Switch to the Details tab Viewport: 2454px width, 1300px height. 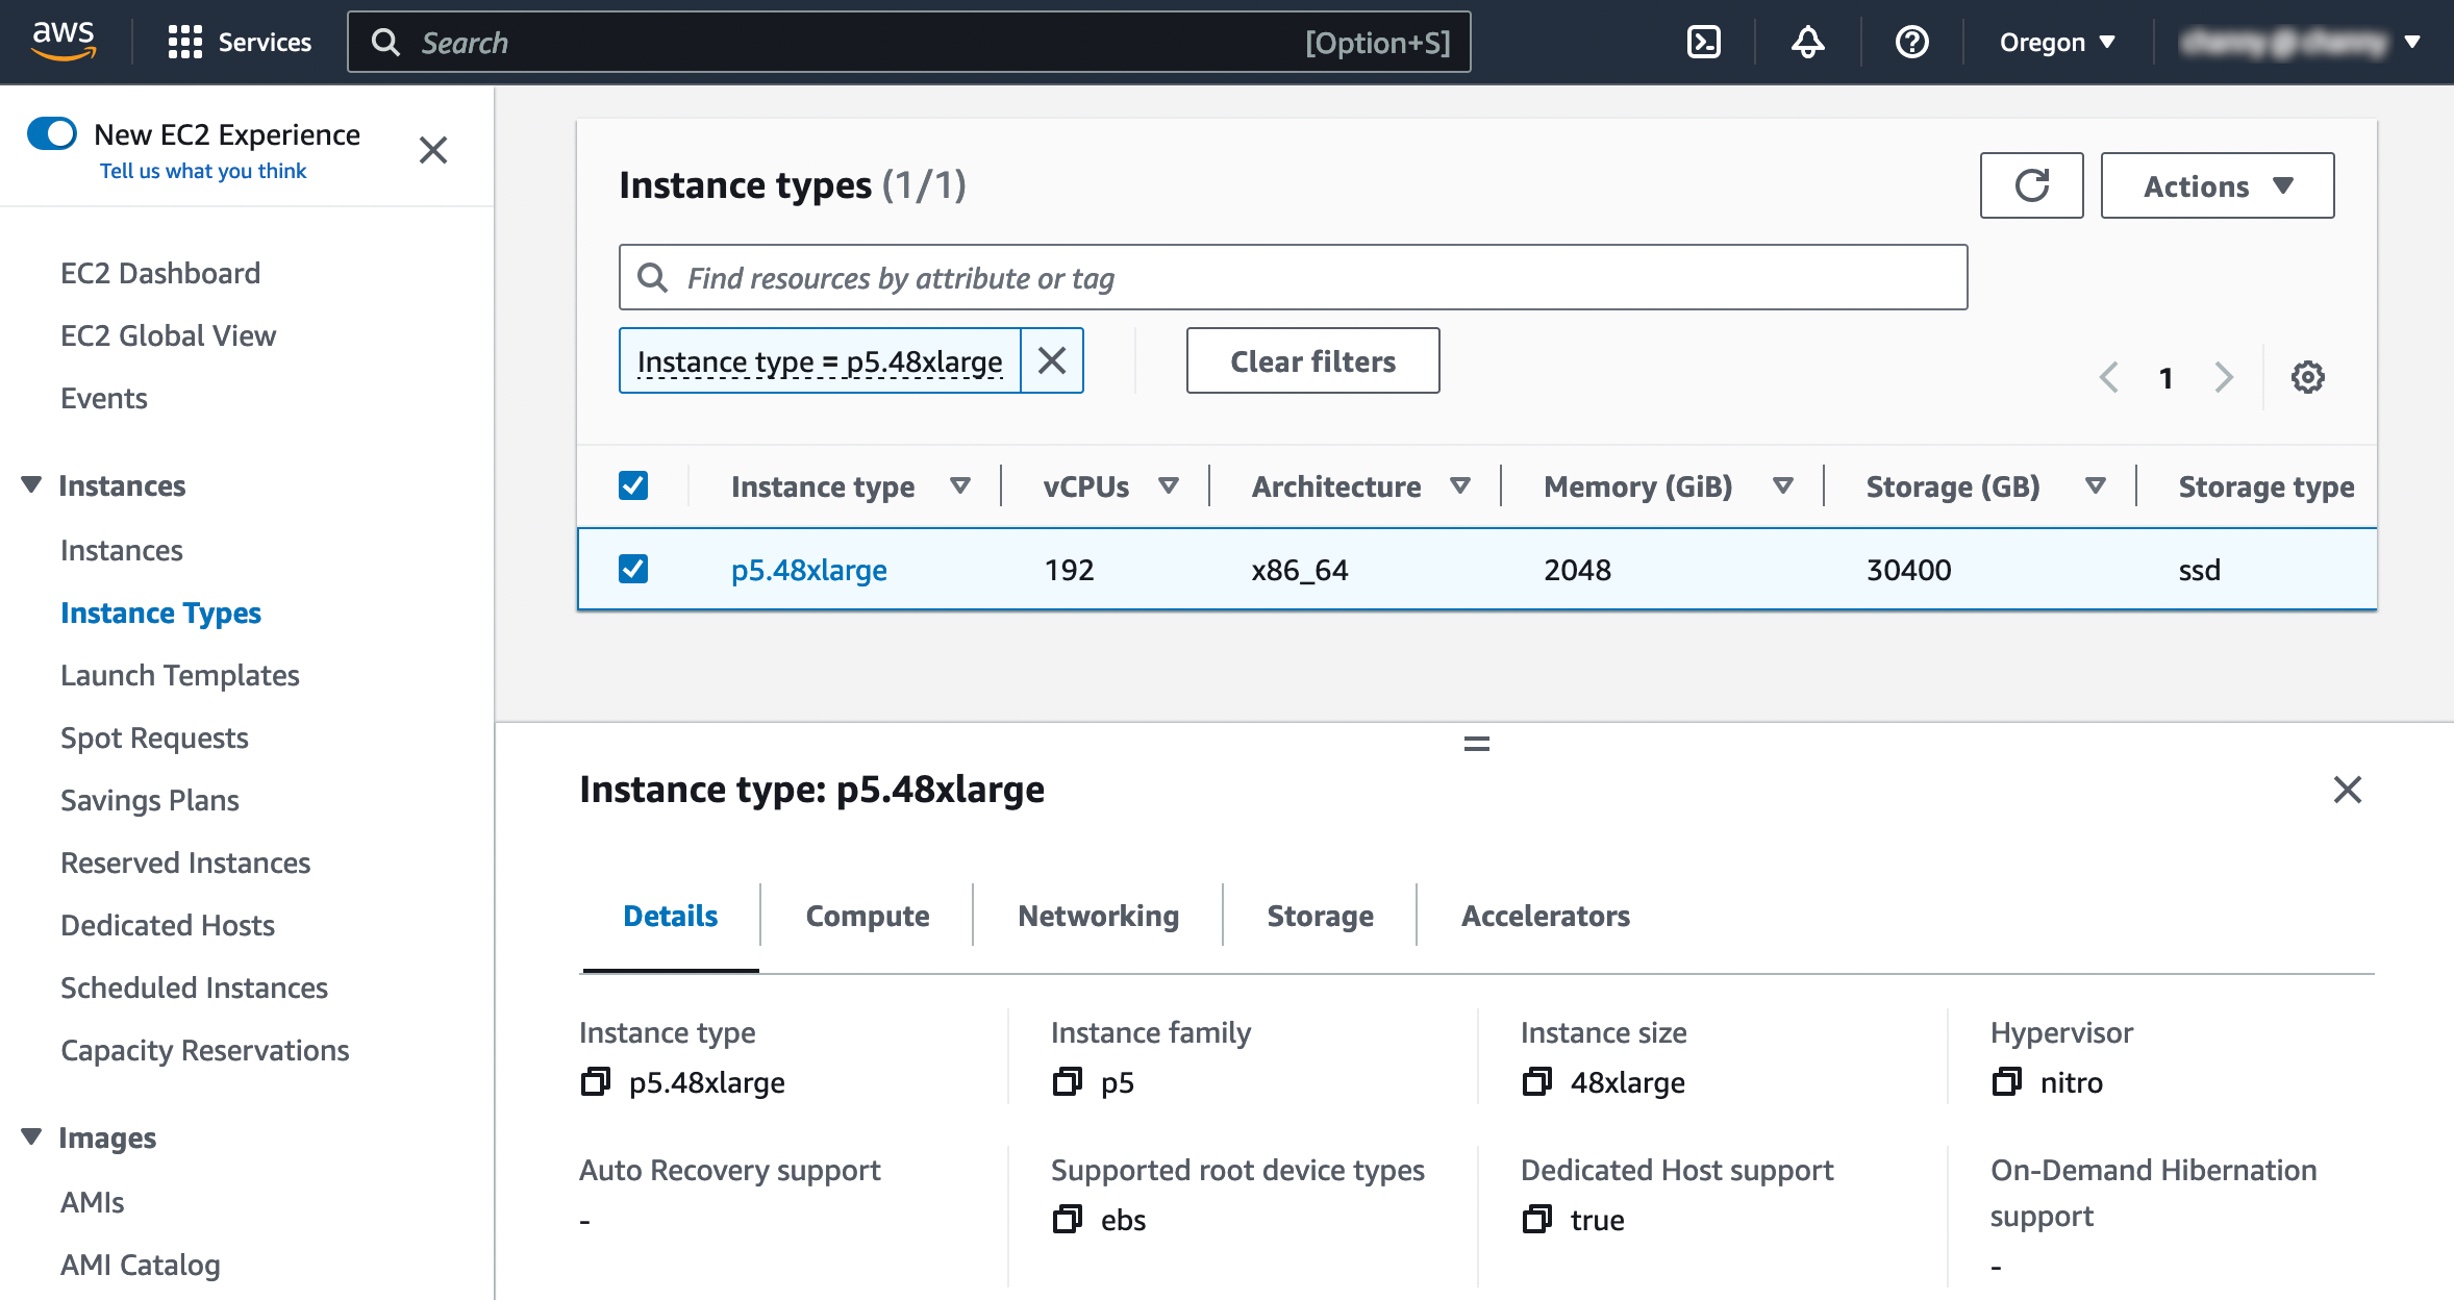(670, 916)
